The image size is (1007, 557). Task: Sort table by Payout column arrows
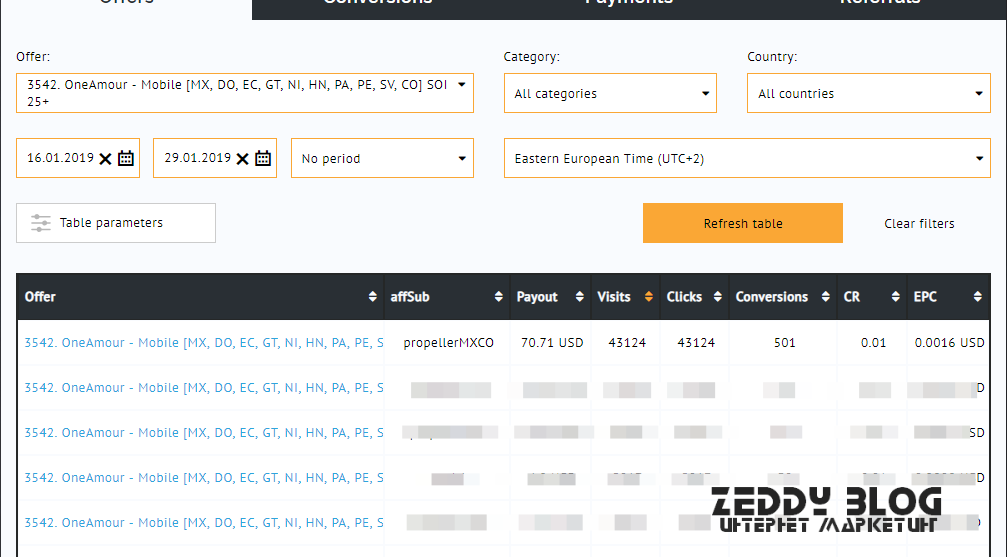[x=580, y=297]
